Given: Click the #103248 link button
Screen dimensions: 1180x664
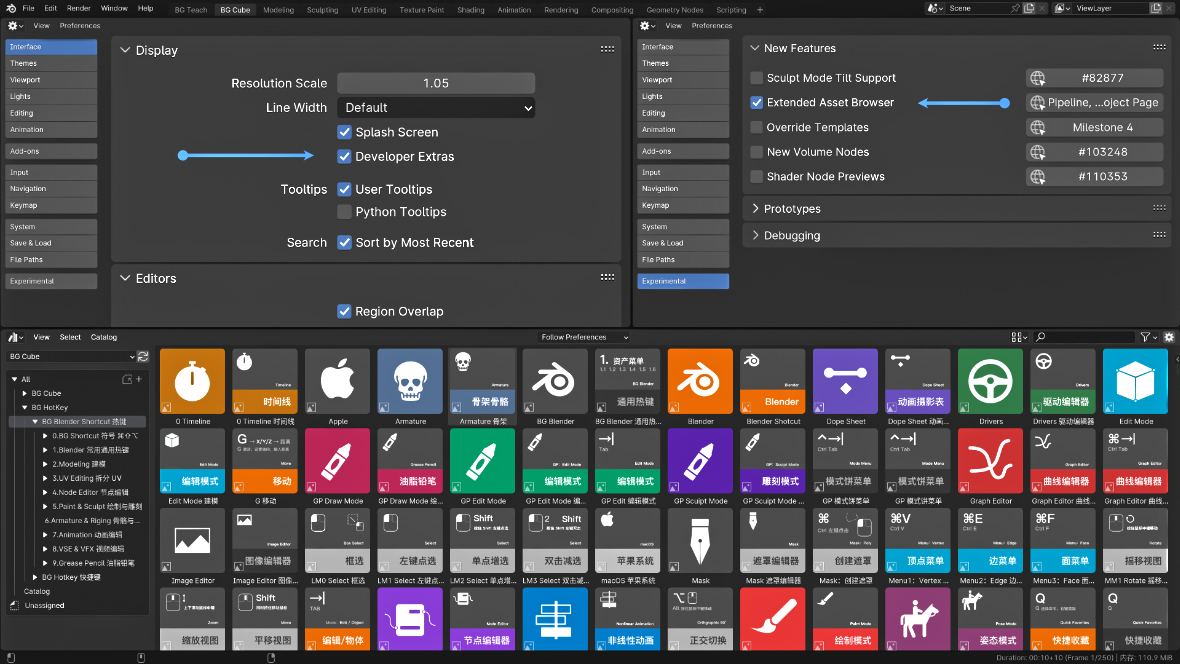Looking at the screenshot, I should [x=1095, y=152].
